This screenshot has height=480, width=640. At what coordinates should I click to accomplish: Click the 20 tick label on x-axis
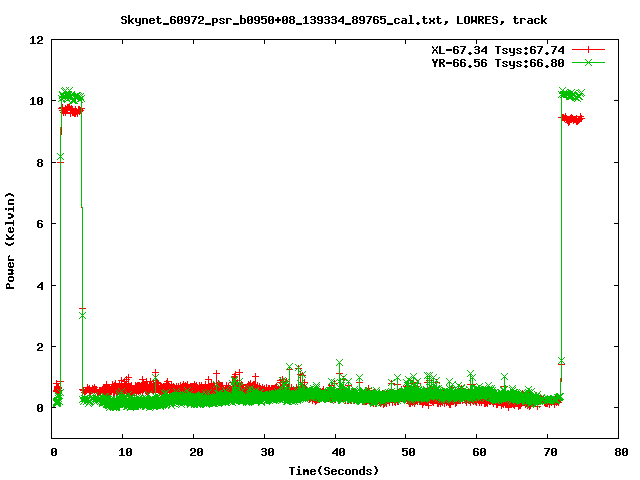click(x=195, y=452)
